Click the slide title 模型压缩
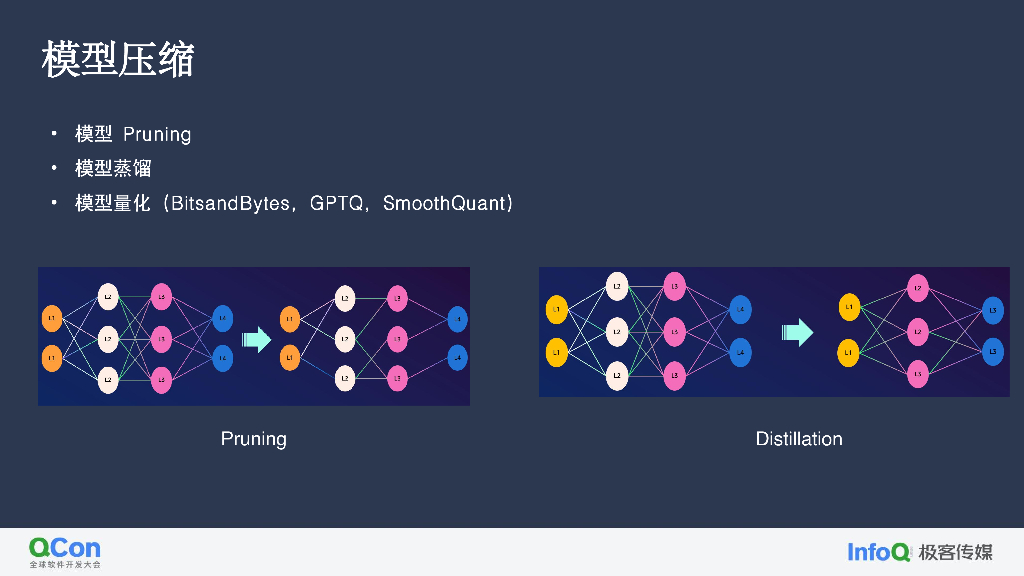The width and height of the screenshot is (1024, 576). [117, 60]
